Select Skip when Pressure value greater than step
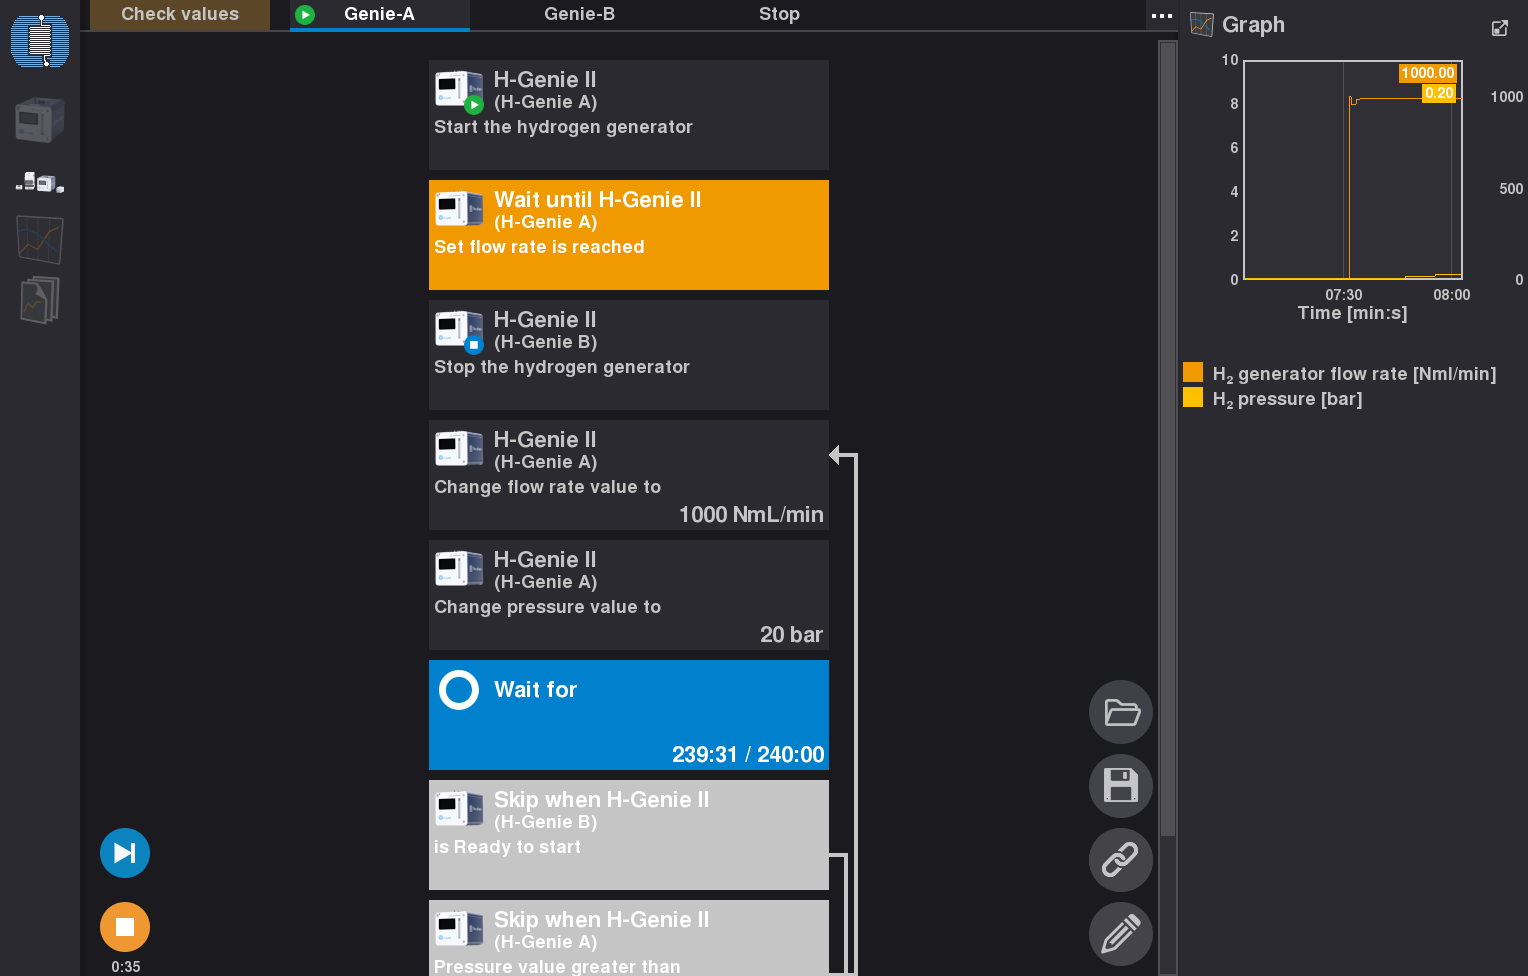 [629, 938]
